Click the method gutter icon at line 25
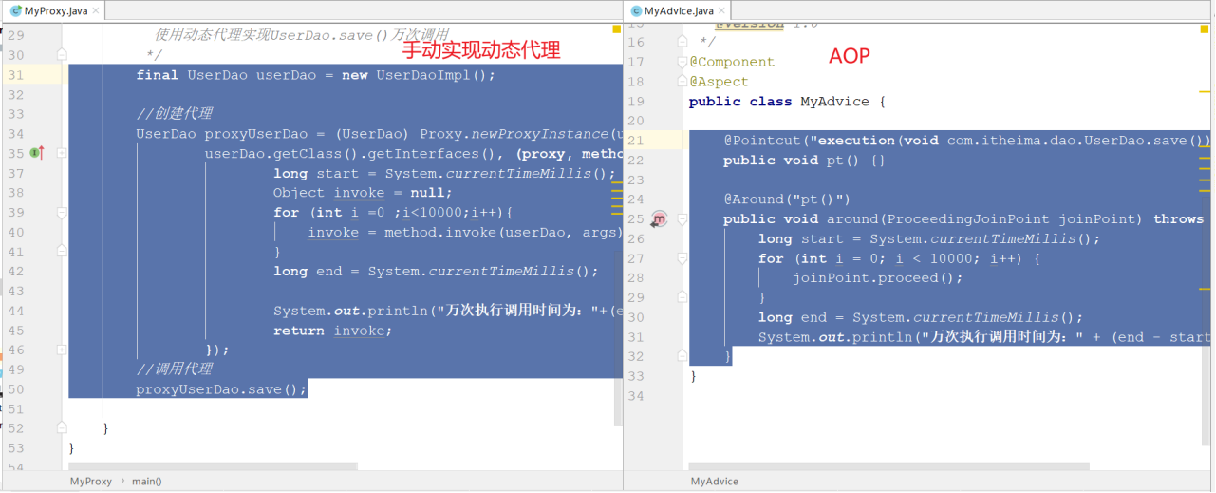 coord(658,219)
